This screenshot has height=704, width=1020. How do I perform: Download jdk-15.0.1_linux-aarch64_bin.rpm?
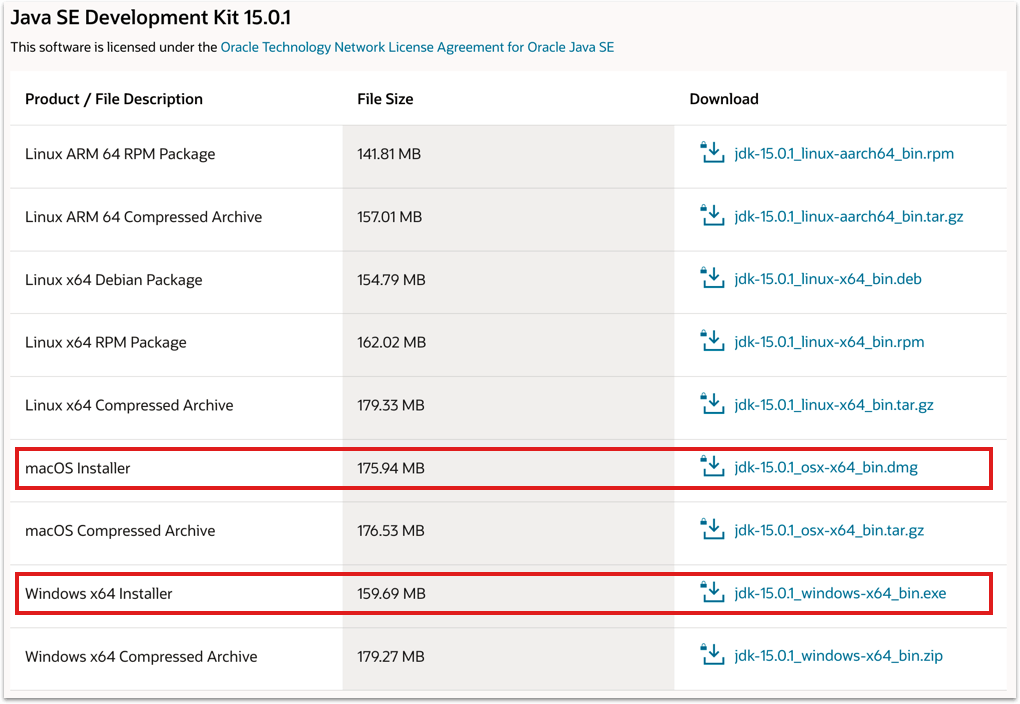[x=844, y=154]
